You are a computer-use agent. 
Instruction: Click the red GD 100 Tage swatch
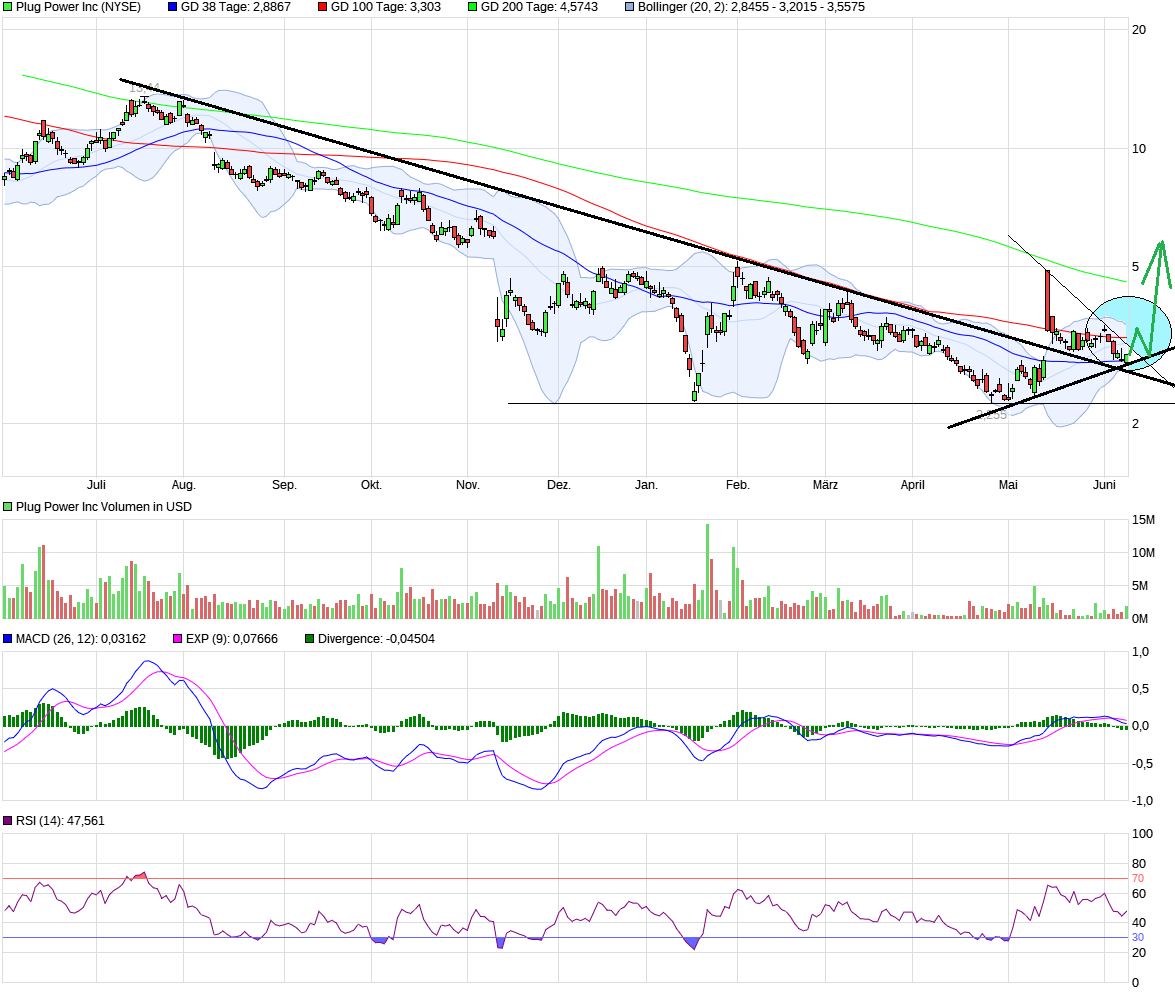[x=322, y=7]
